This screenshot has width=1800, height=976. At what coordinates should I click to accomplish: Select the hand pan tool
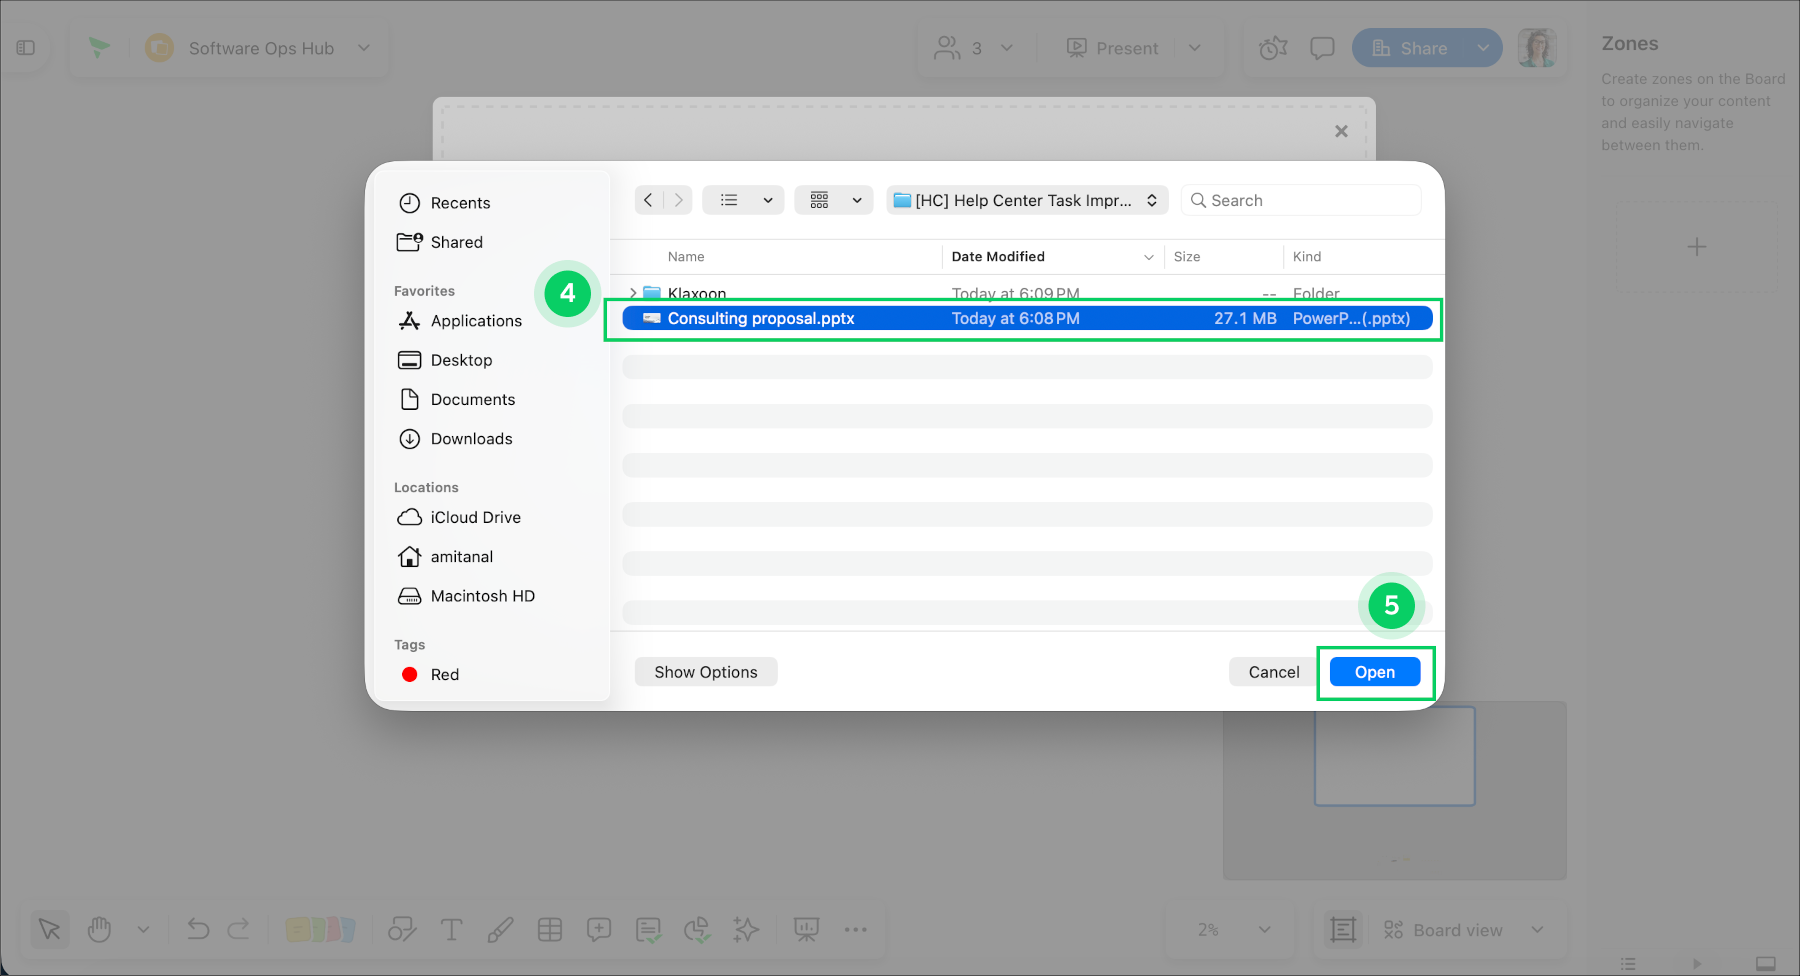[x=99, y=930]
